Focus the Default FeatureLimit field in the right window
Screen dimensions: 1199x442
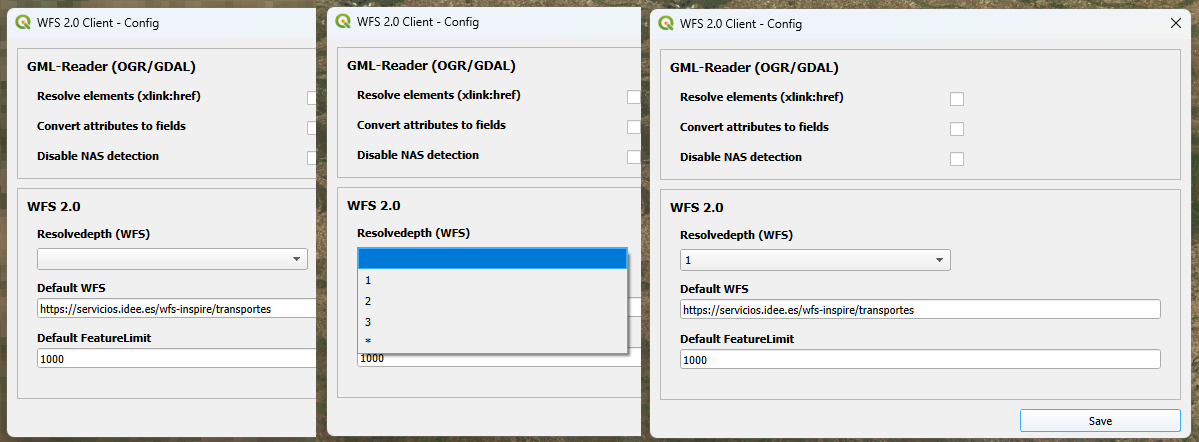pos(921,359)
